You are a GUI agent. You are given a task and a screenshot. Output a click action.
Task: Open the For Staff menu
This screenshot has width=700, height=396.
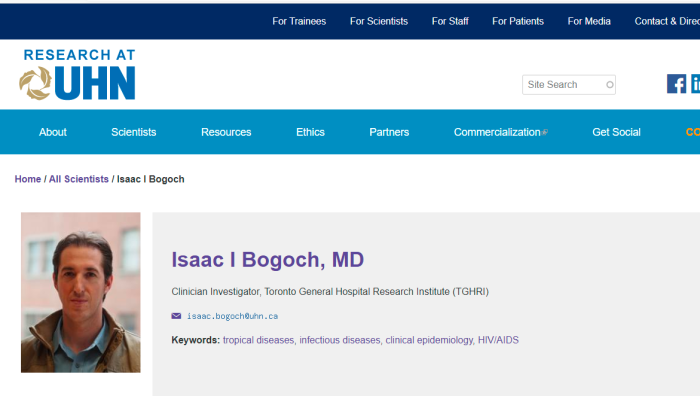coord(450,21)
